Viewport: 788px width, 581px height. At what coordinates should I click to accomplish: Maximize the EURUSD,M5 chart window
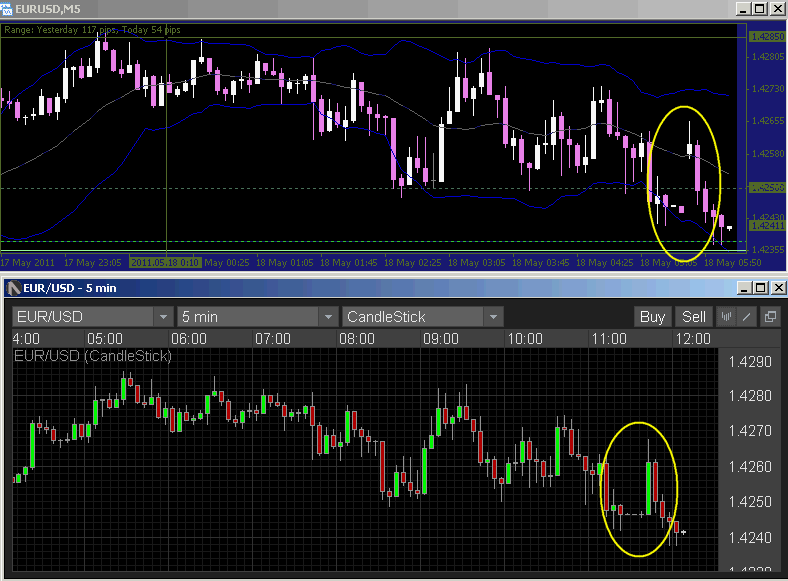pos(760,9)
